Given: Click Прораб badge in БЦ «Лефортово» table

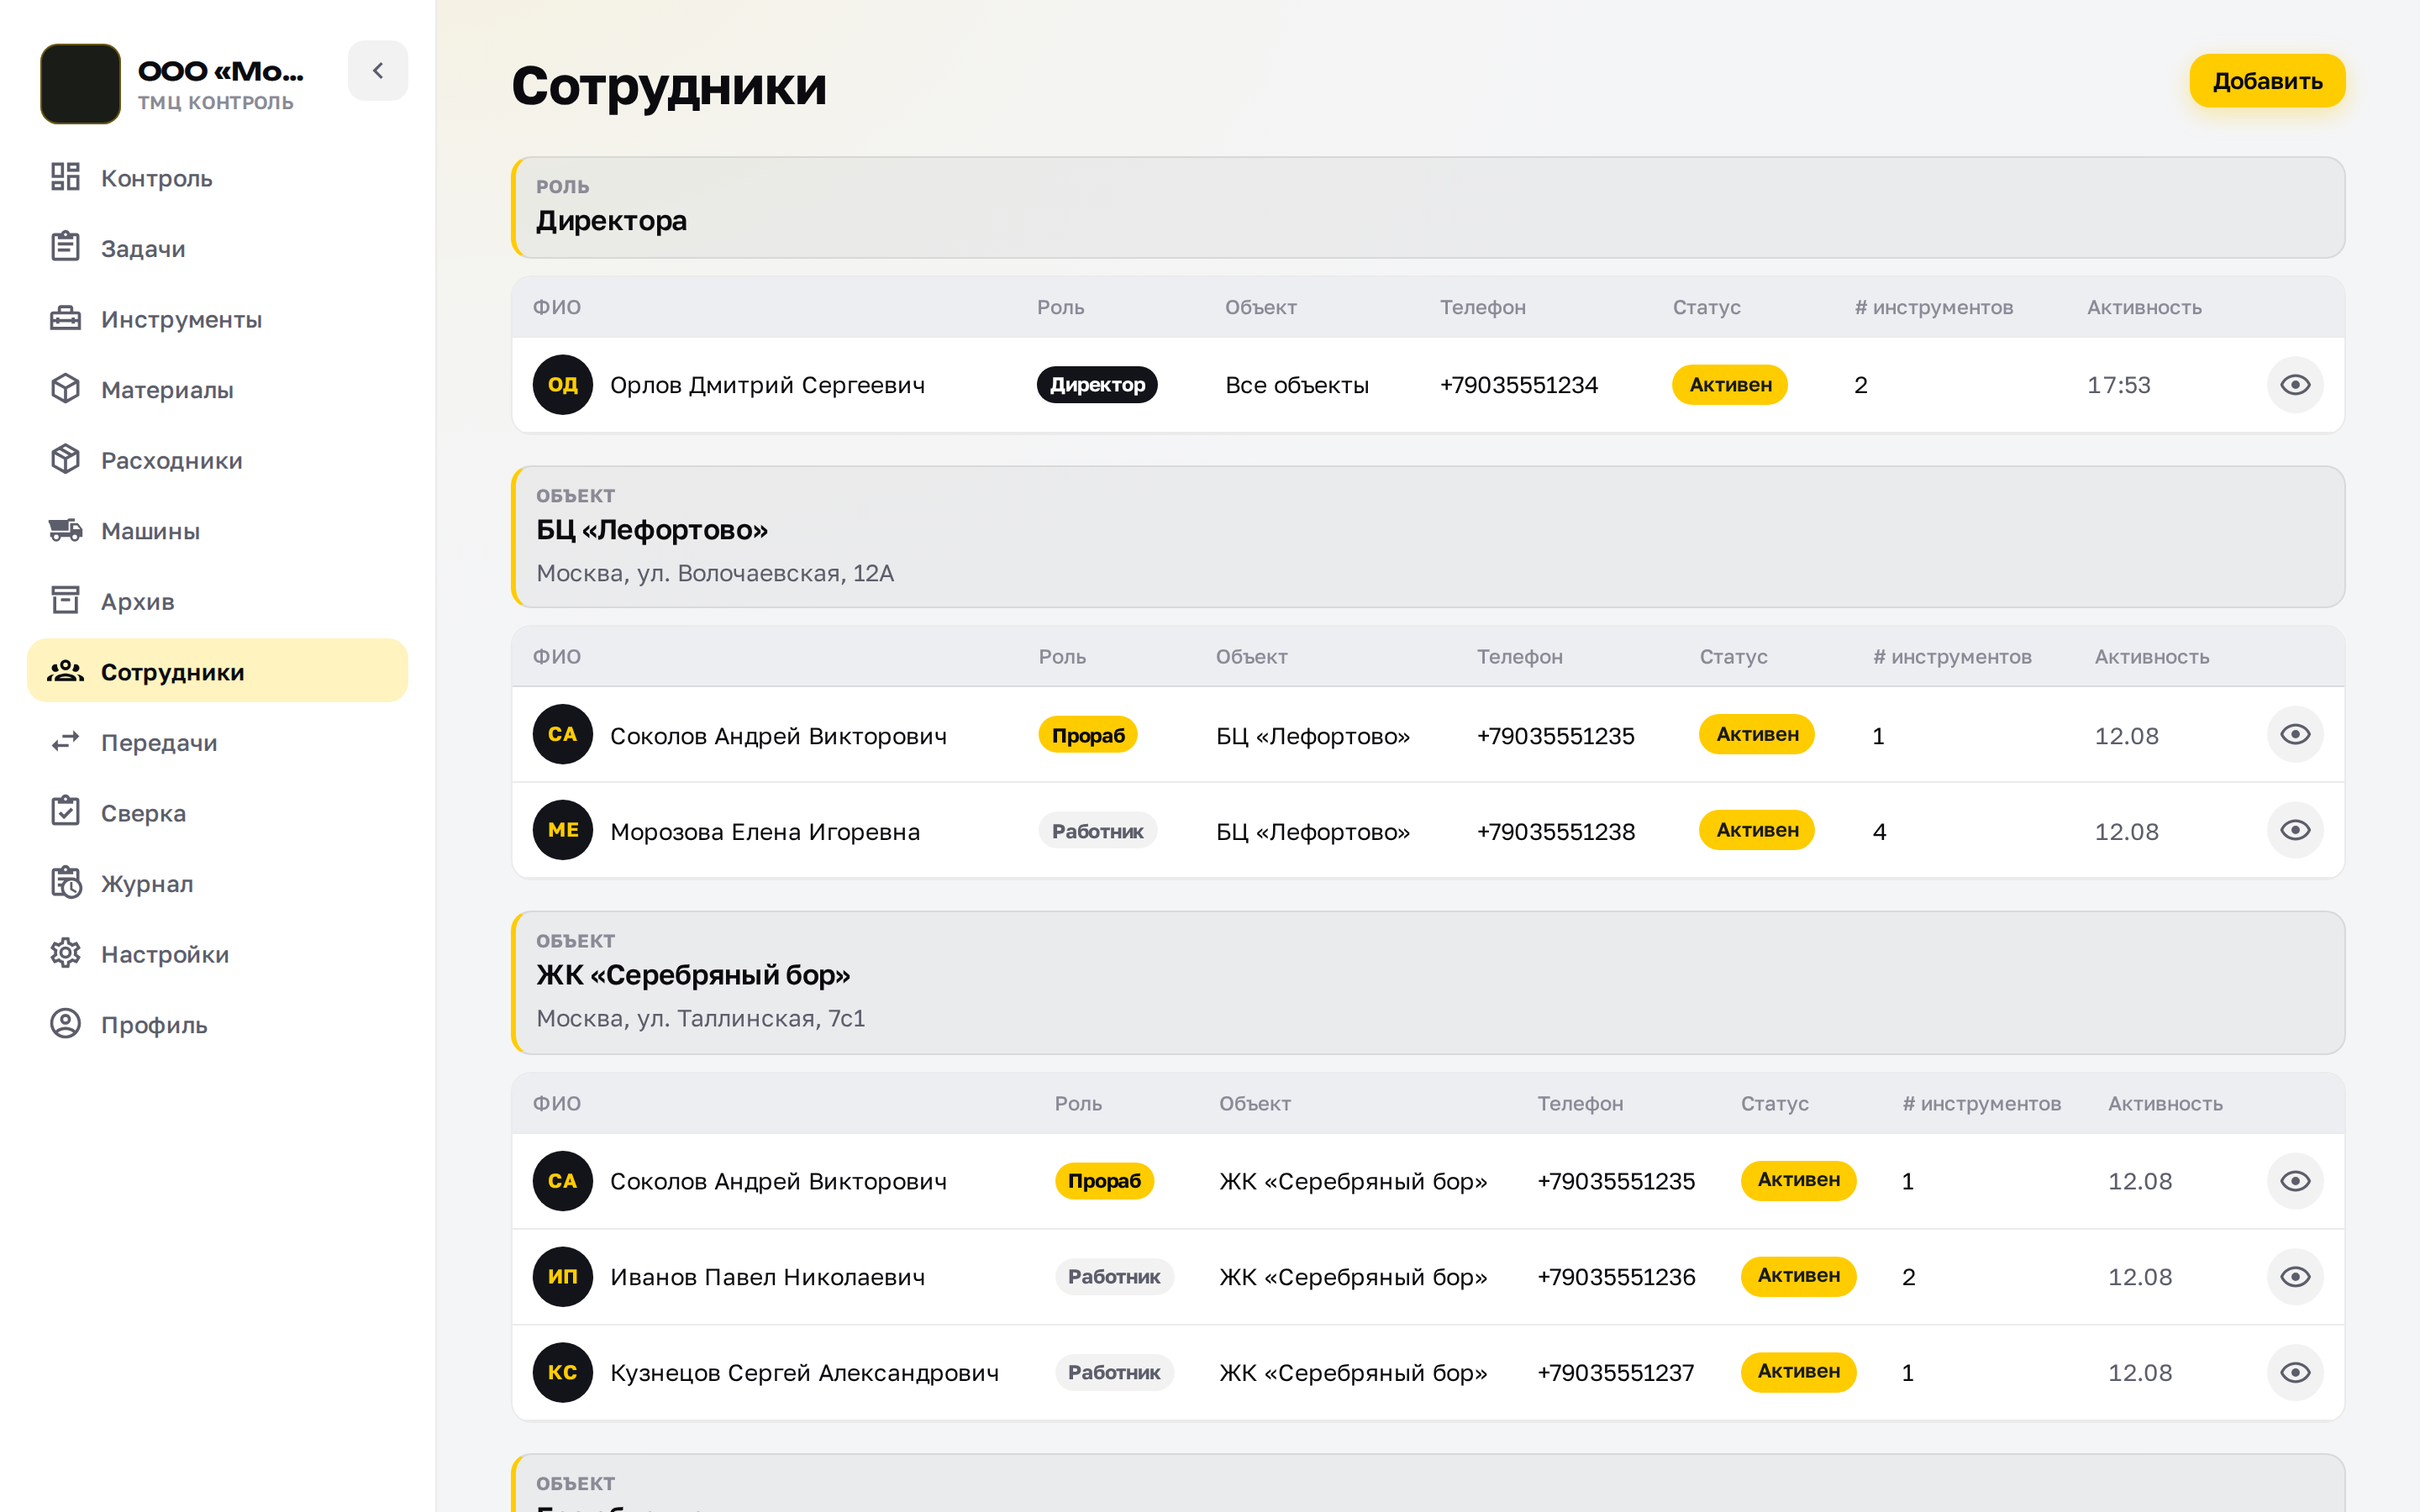Looking at the screenshot, I should [1088, 735].
